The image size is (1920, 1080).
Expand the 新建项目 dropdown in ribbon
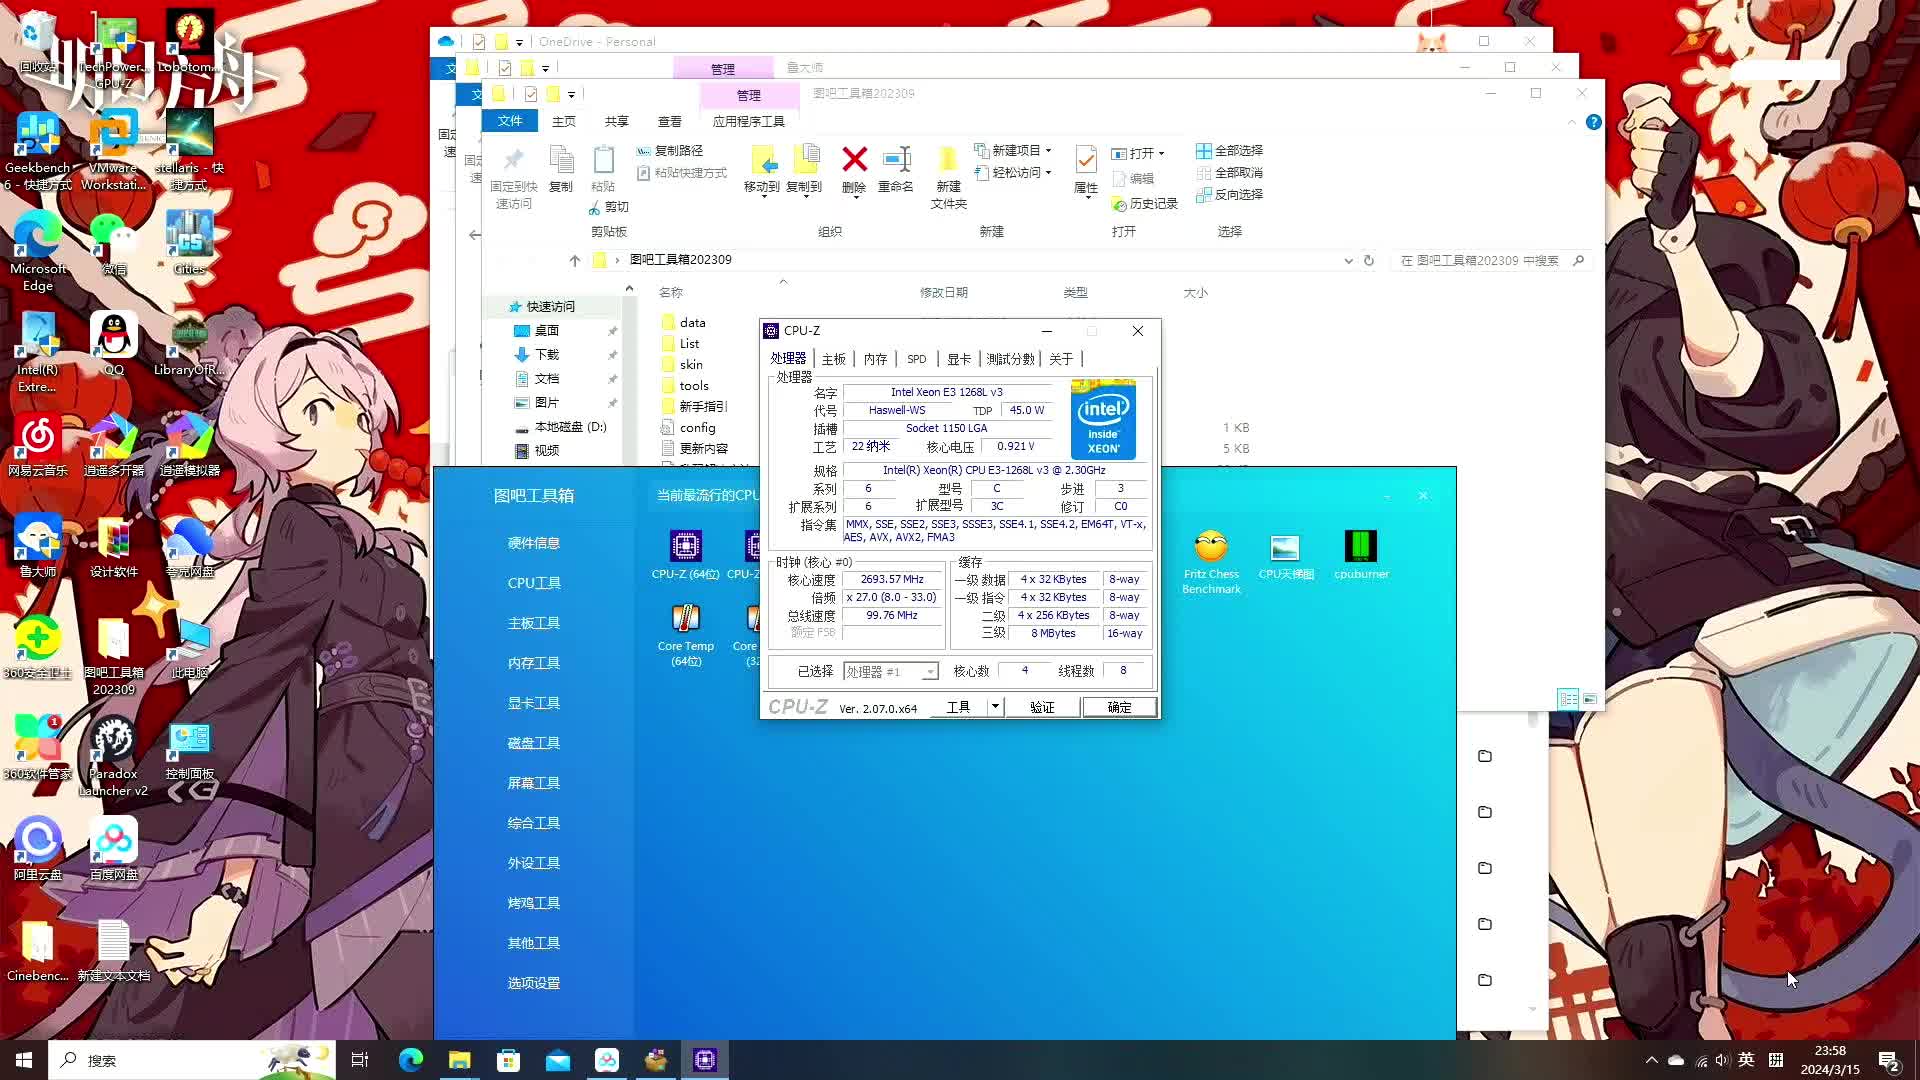(1048, 150)
